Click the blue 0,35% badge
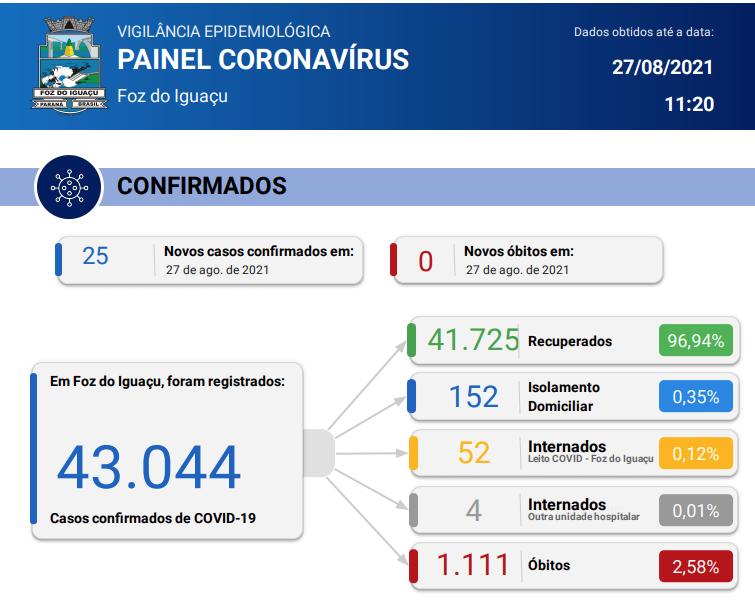The width and height of the screenshot is (755, 600). tap(696, 397)
